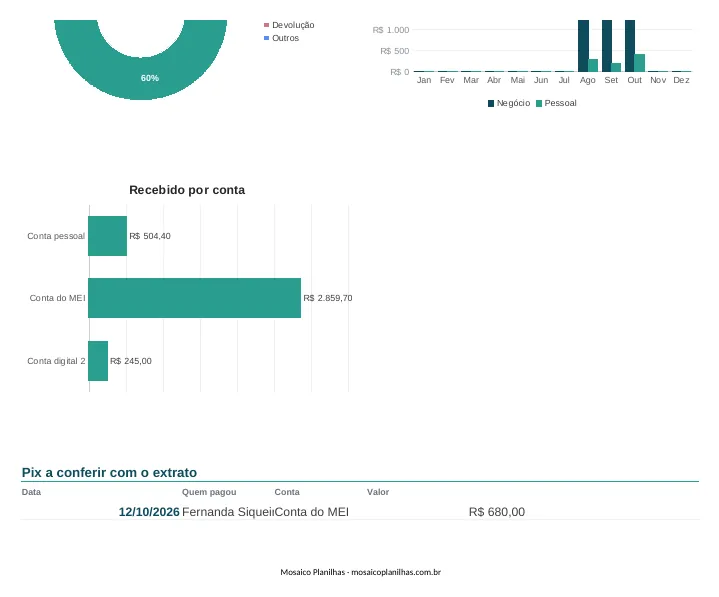Click the Quem pagou column header
This screenshot has width=719, height=597.
(209, 492)
